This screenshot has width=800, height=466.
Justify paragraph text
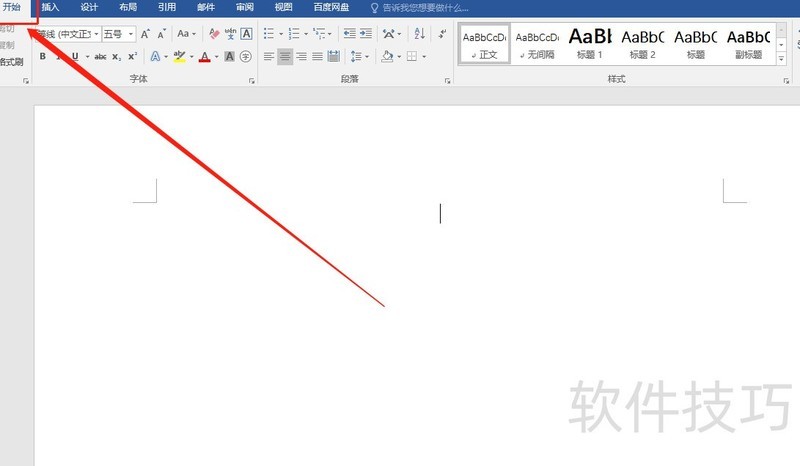(317, 56)
